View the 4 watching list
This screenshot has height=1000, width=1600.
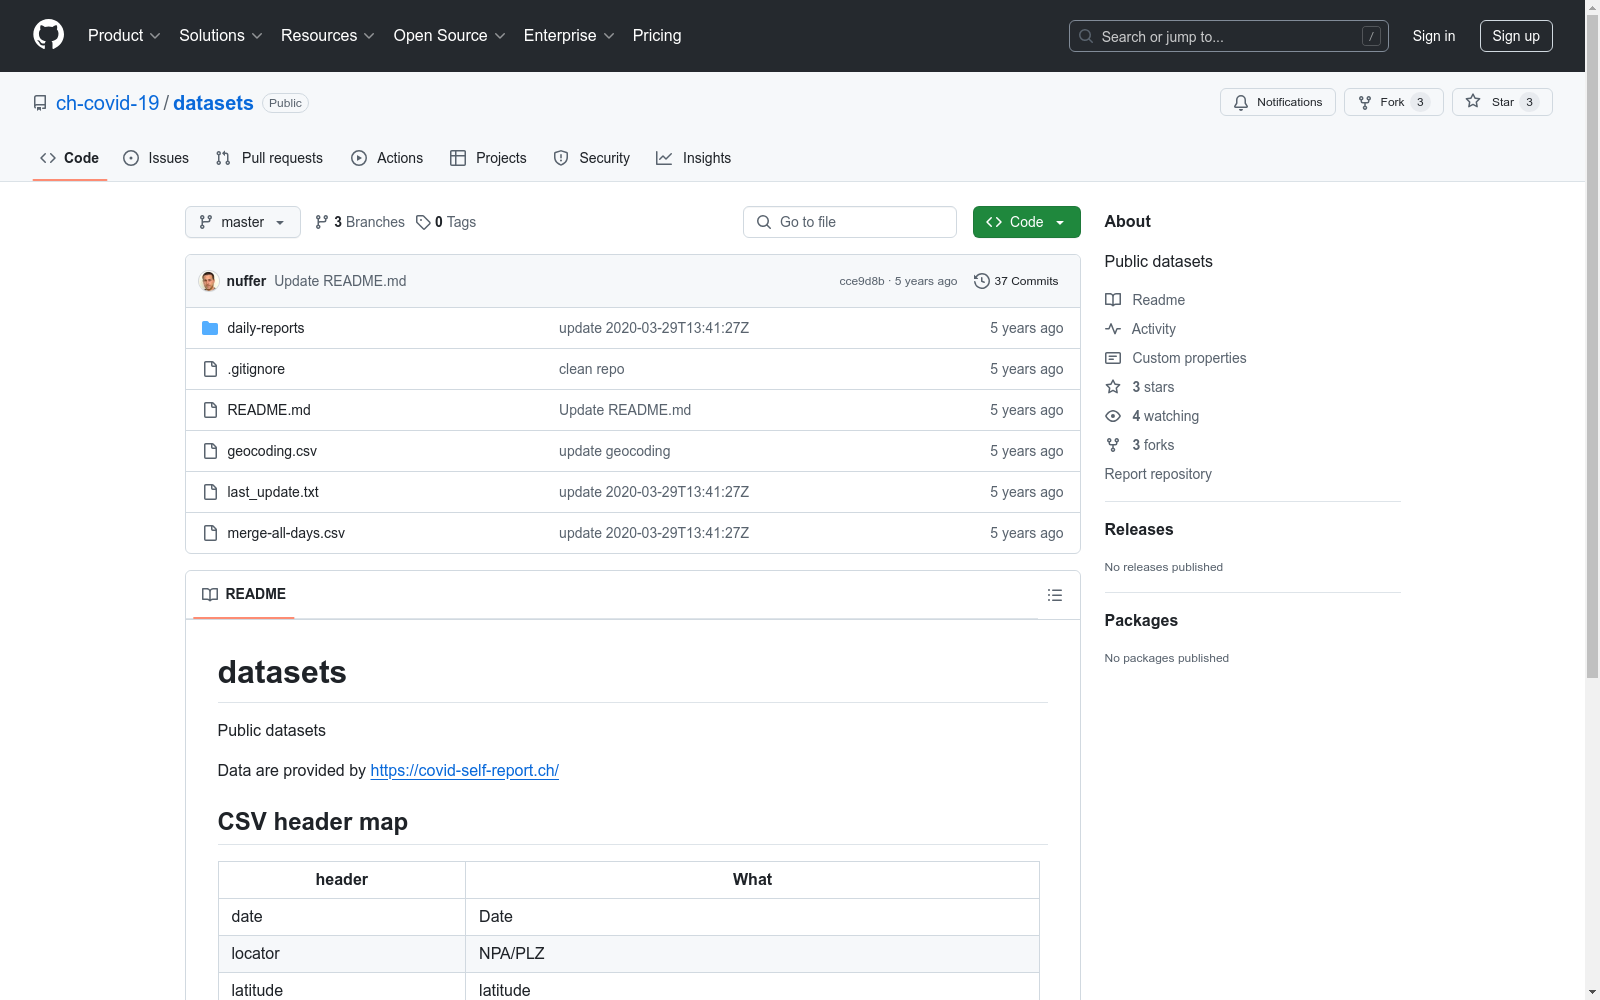(1152, 416)
